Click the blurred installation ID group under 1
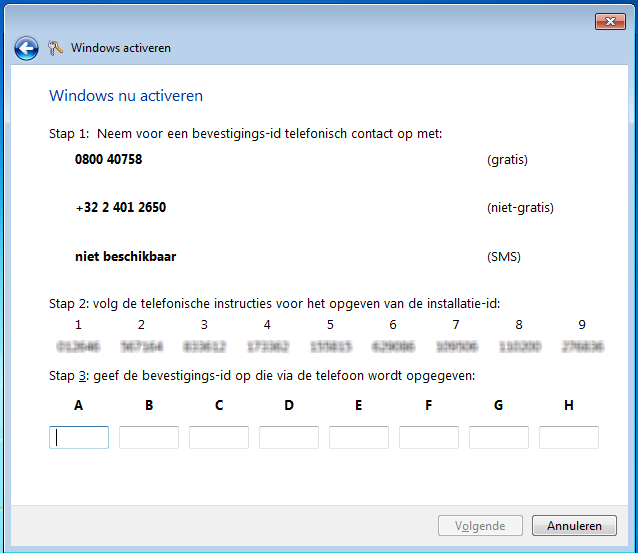 tap(78, 347)
